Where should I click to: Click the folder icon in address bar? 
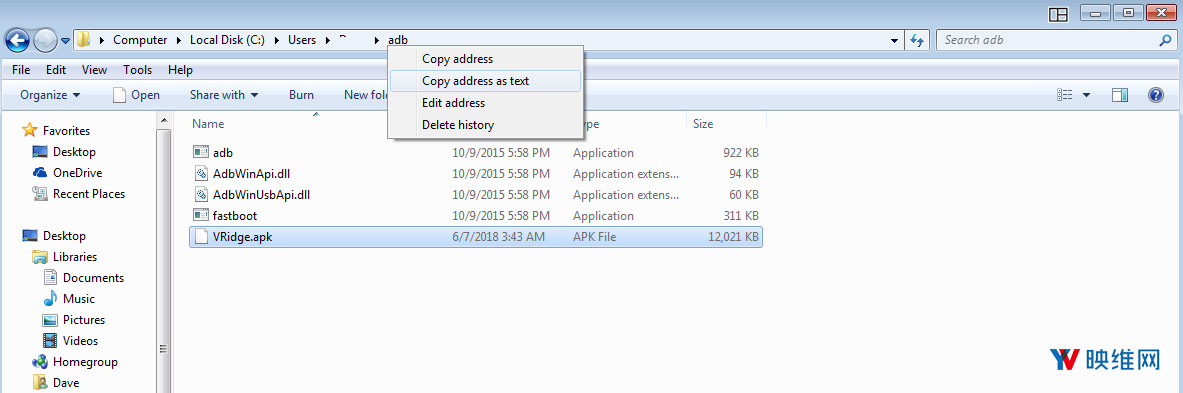83,39
